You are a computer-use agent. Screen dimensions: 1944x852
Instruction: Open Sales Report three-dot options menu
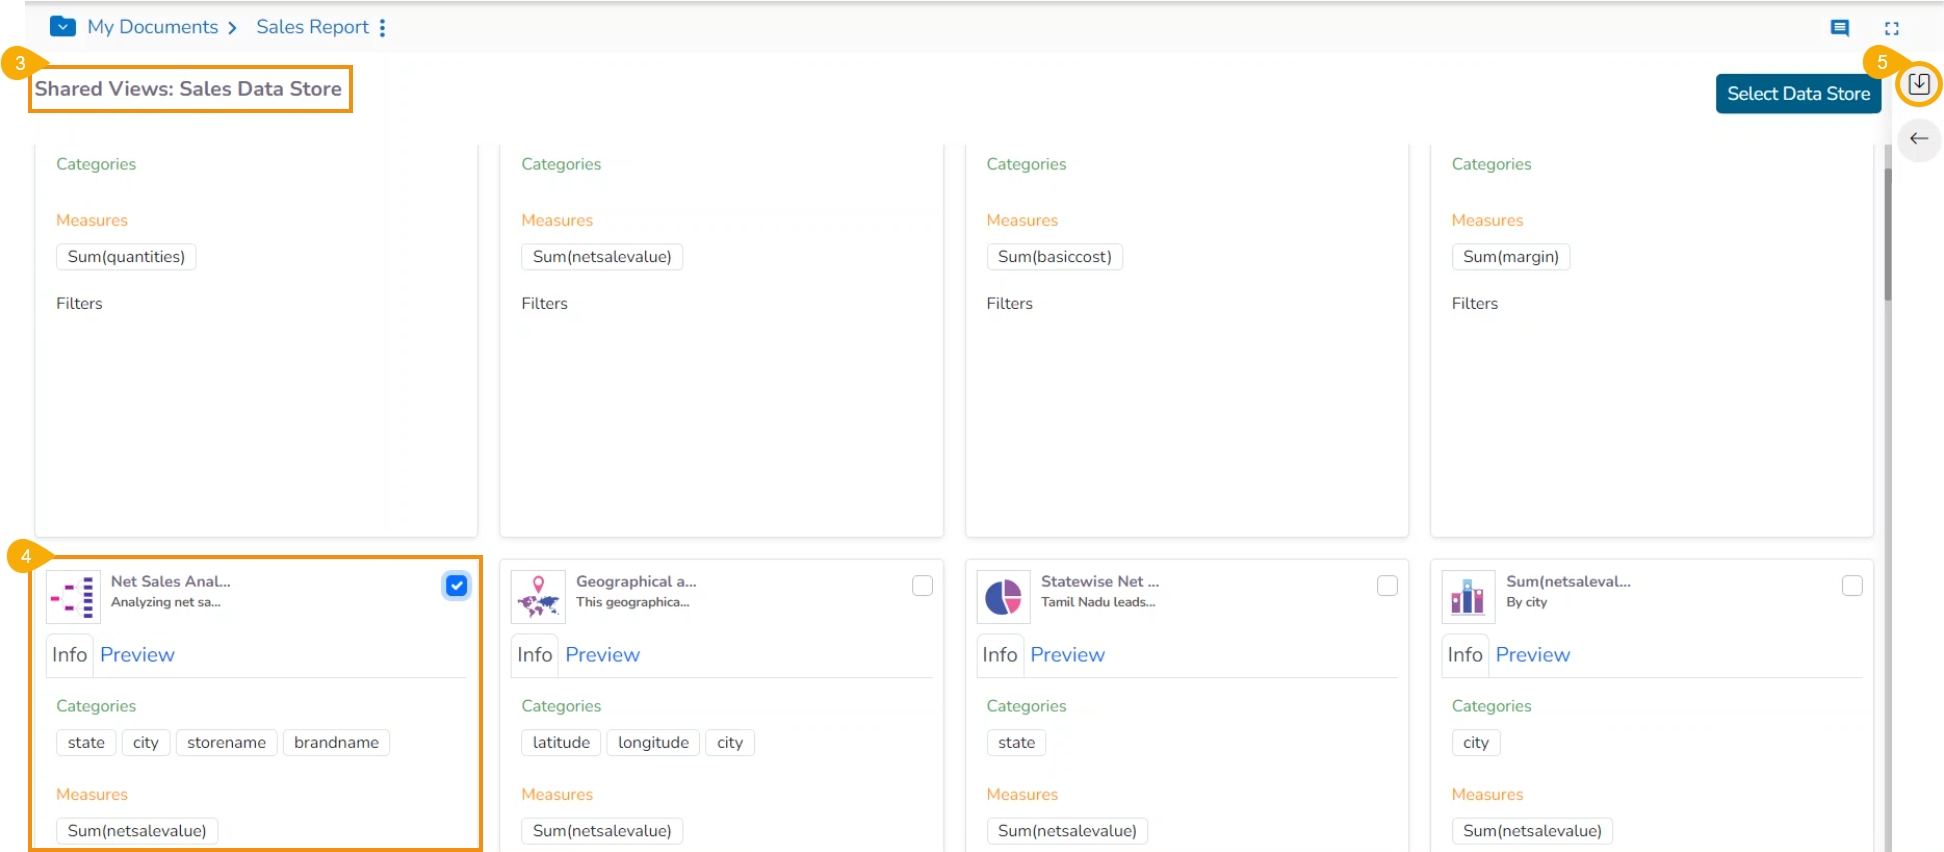click(382, 28)
